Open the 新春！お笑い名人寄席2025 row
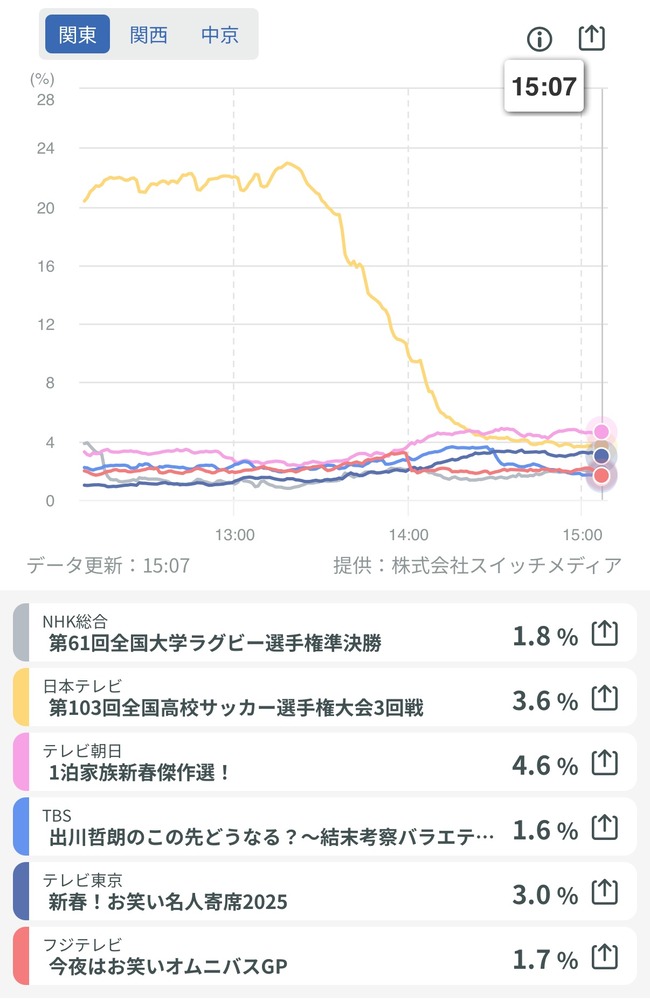 point(325,891)
